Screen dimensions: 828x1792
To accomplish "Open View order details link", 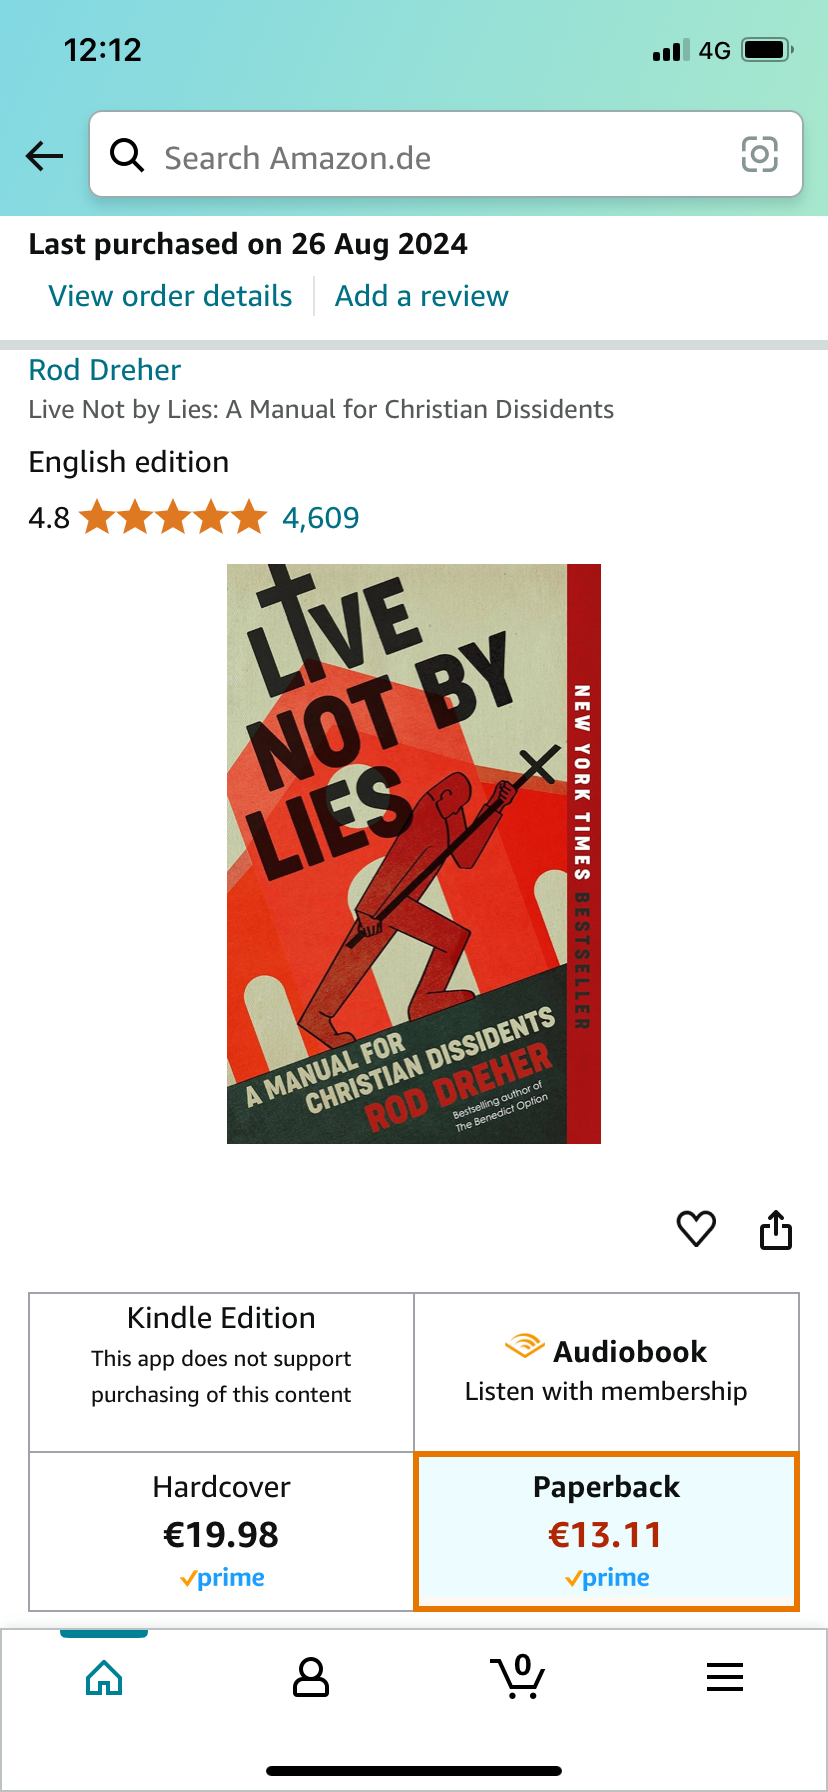I will pyautogui.click(x=170, y=296).
